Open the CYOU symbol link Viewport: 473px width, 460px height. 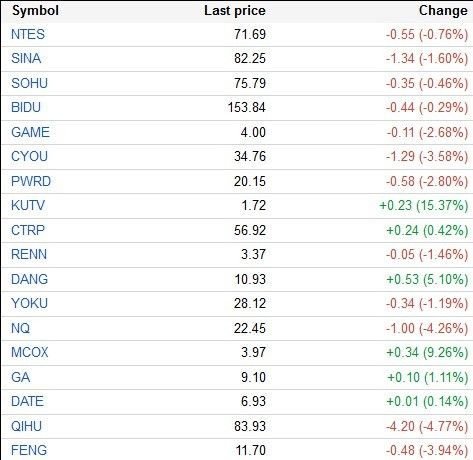coord(29,156)
